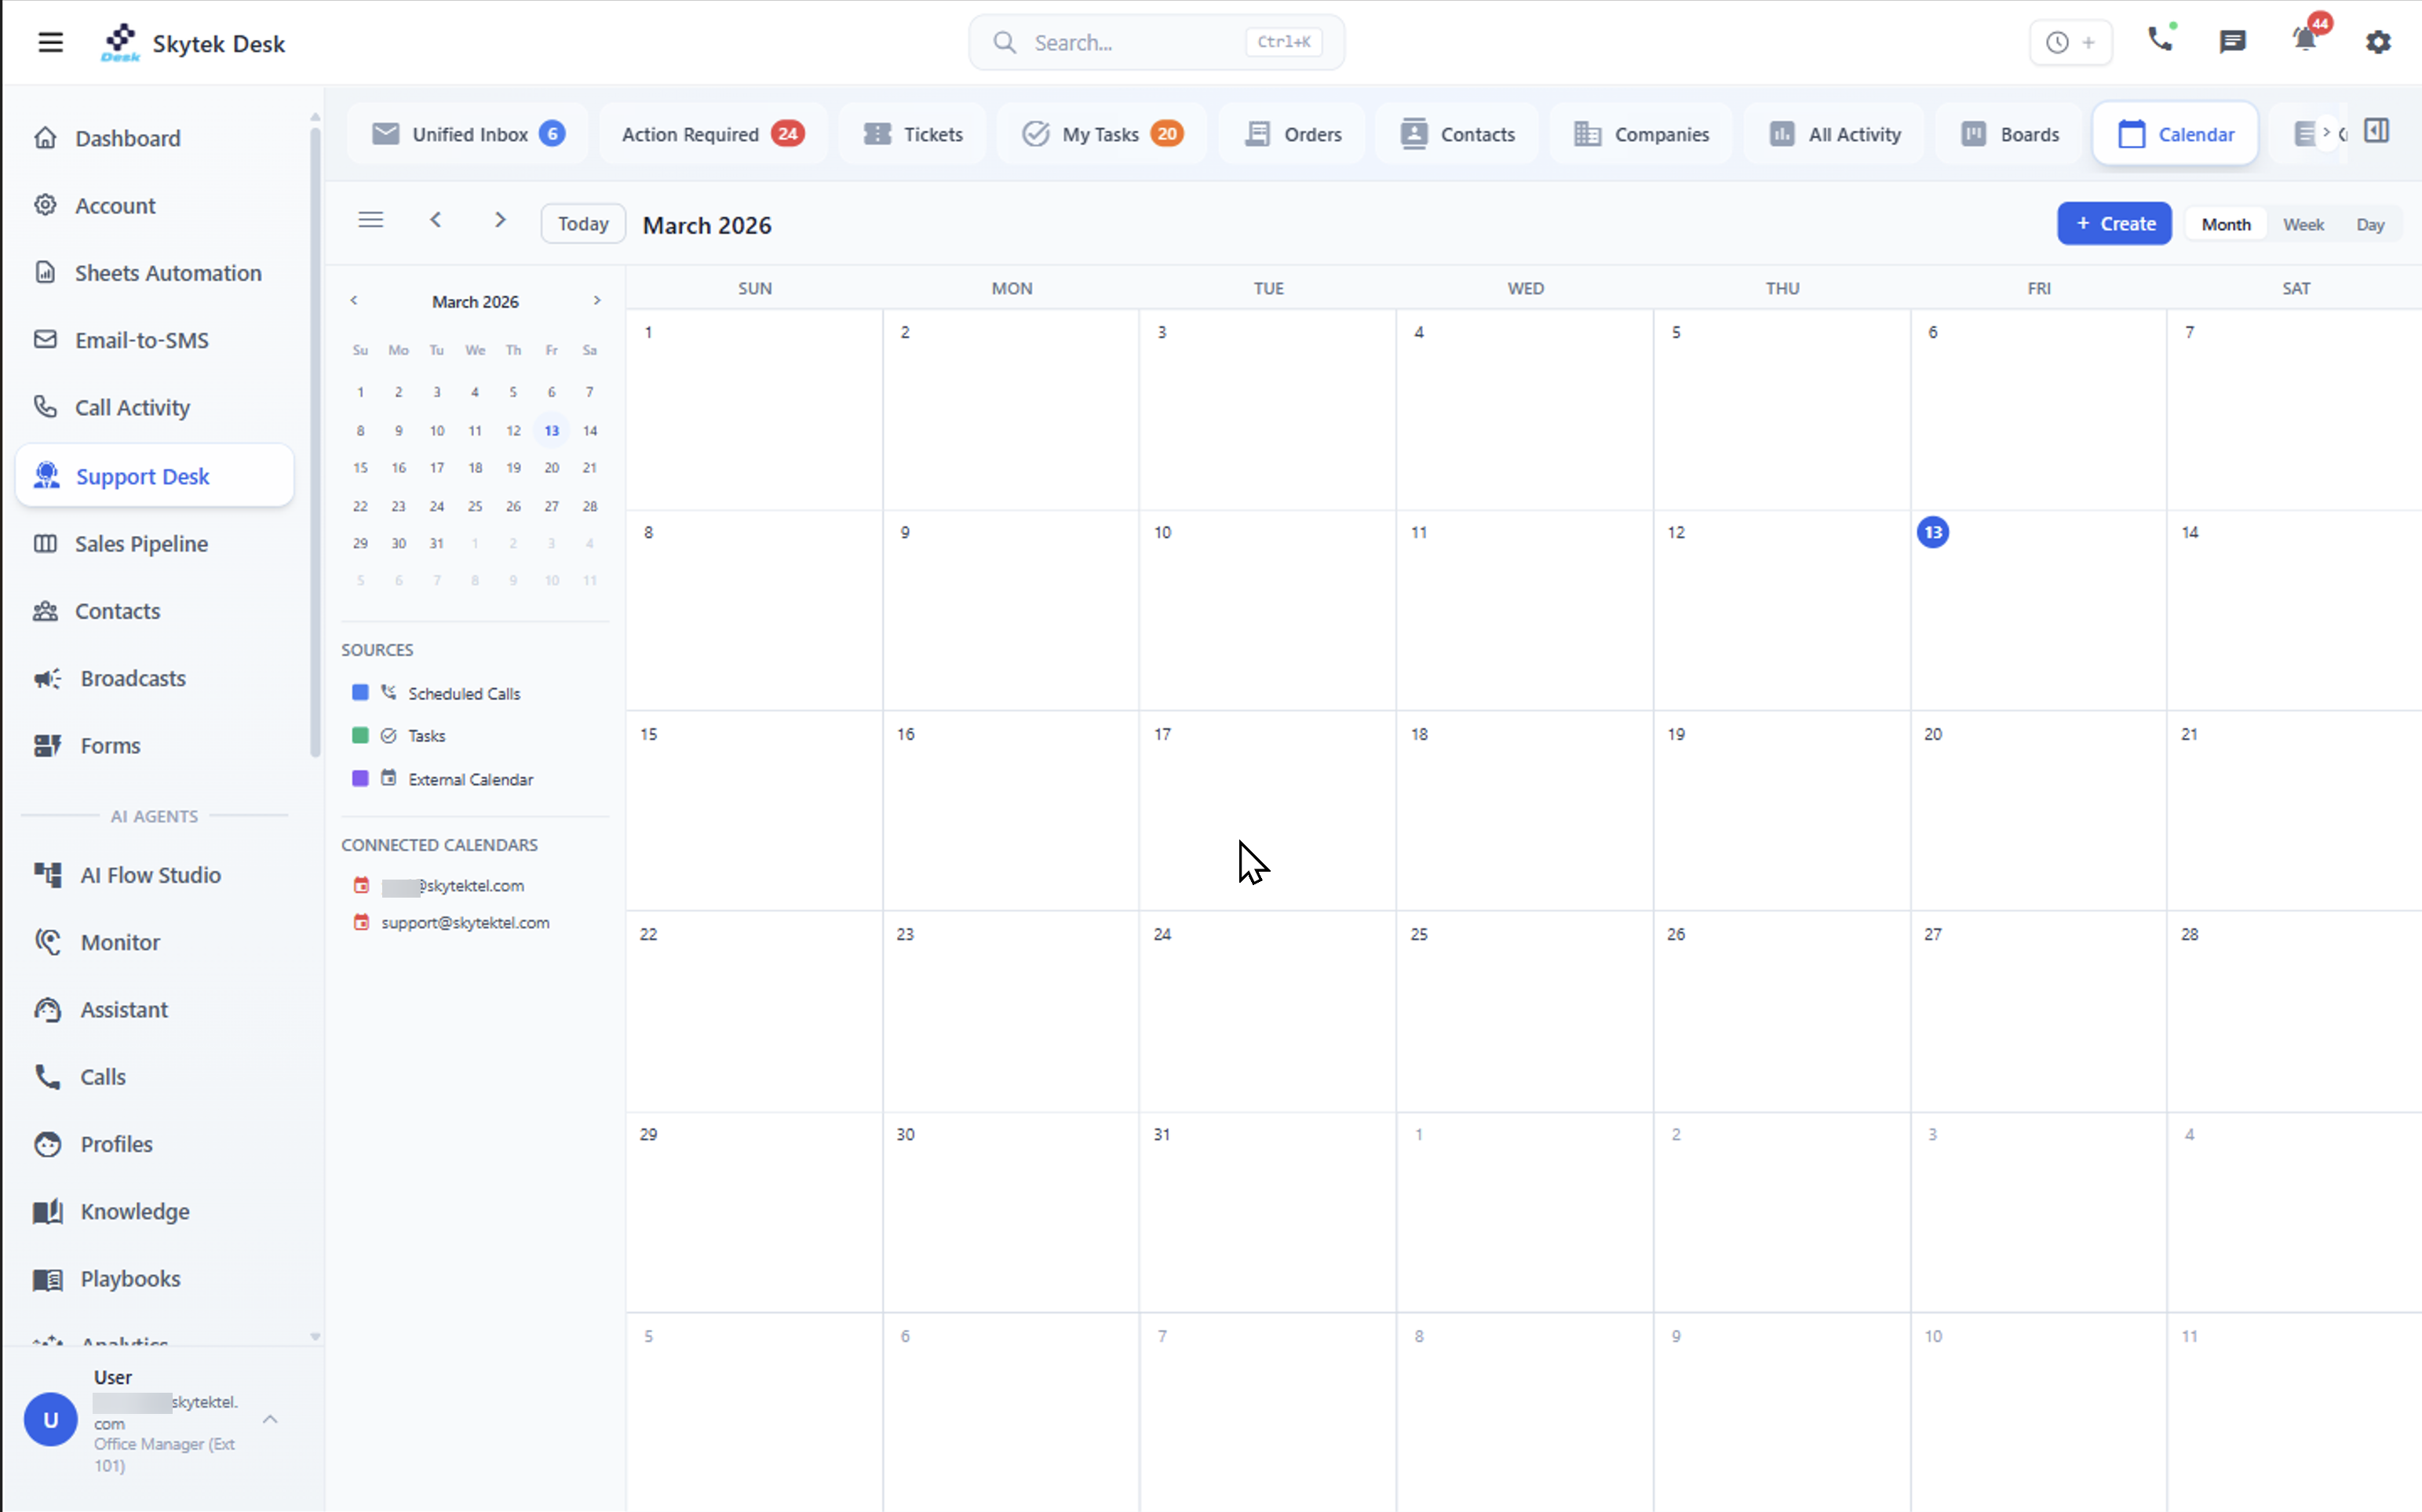Screen dimensions: 2422x1512
Task: Expand the user profile chevron at bottom left
Action: tap(269, 1419)
